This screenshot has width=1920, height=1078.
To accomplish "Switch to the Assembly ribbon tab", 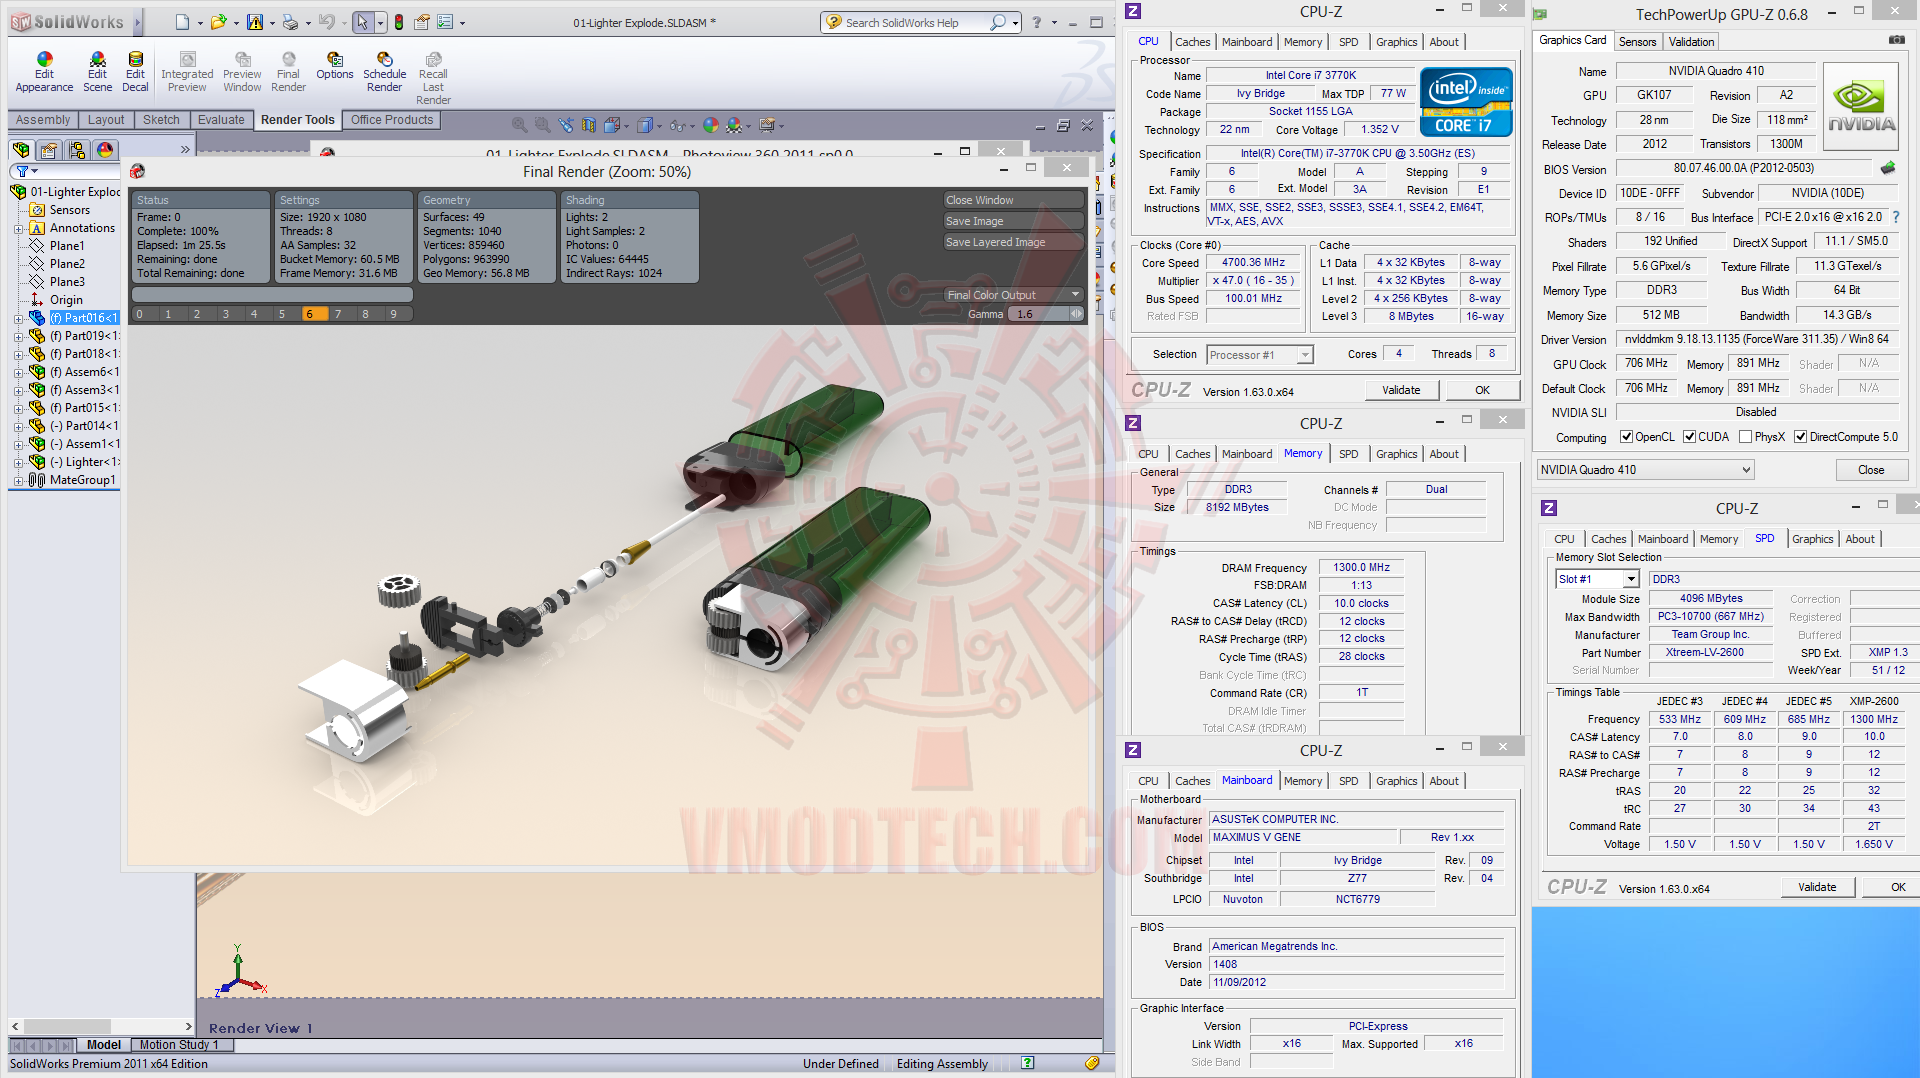I will 43,120.
